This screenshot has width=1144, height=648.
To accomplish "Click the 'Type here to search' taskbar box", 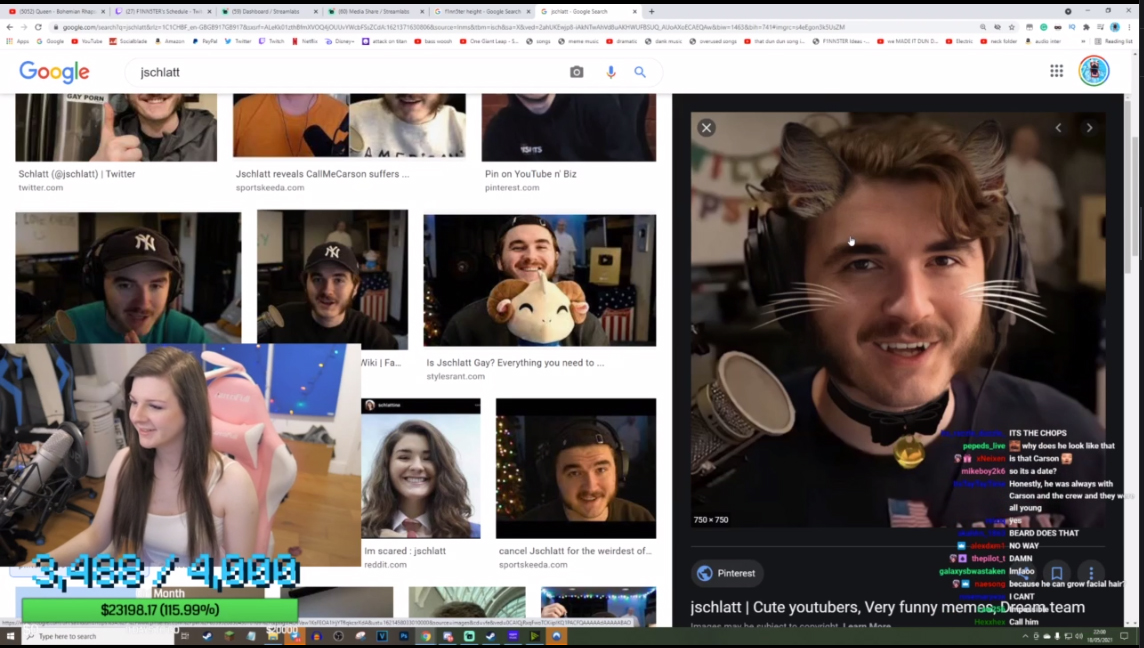I will point(98,636).
